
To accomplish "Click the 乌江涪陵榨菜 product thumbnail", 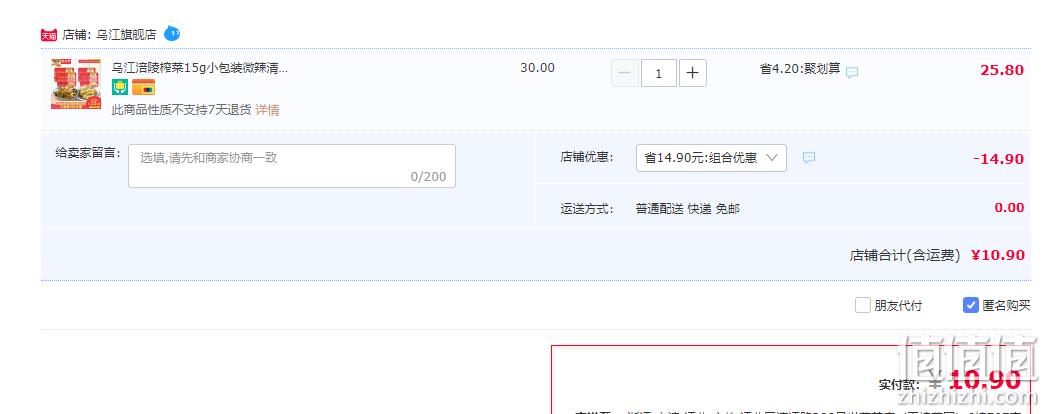I will tap(76, 84).
